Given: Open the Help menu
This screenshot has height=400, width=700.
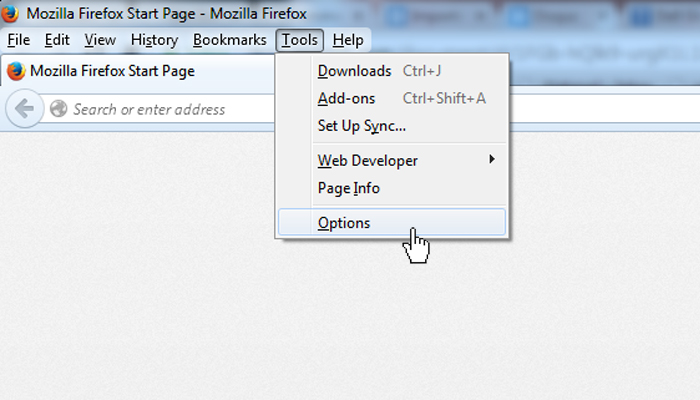Looking at the screenshot, I should (x=348, y=40).
